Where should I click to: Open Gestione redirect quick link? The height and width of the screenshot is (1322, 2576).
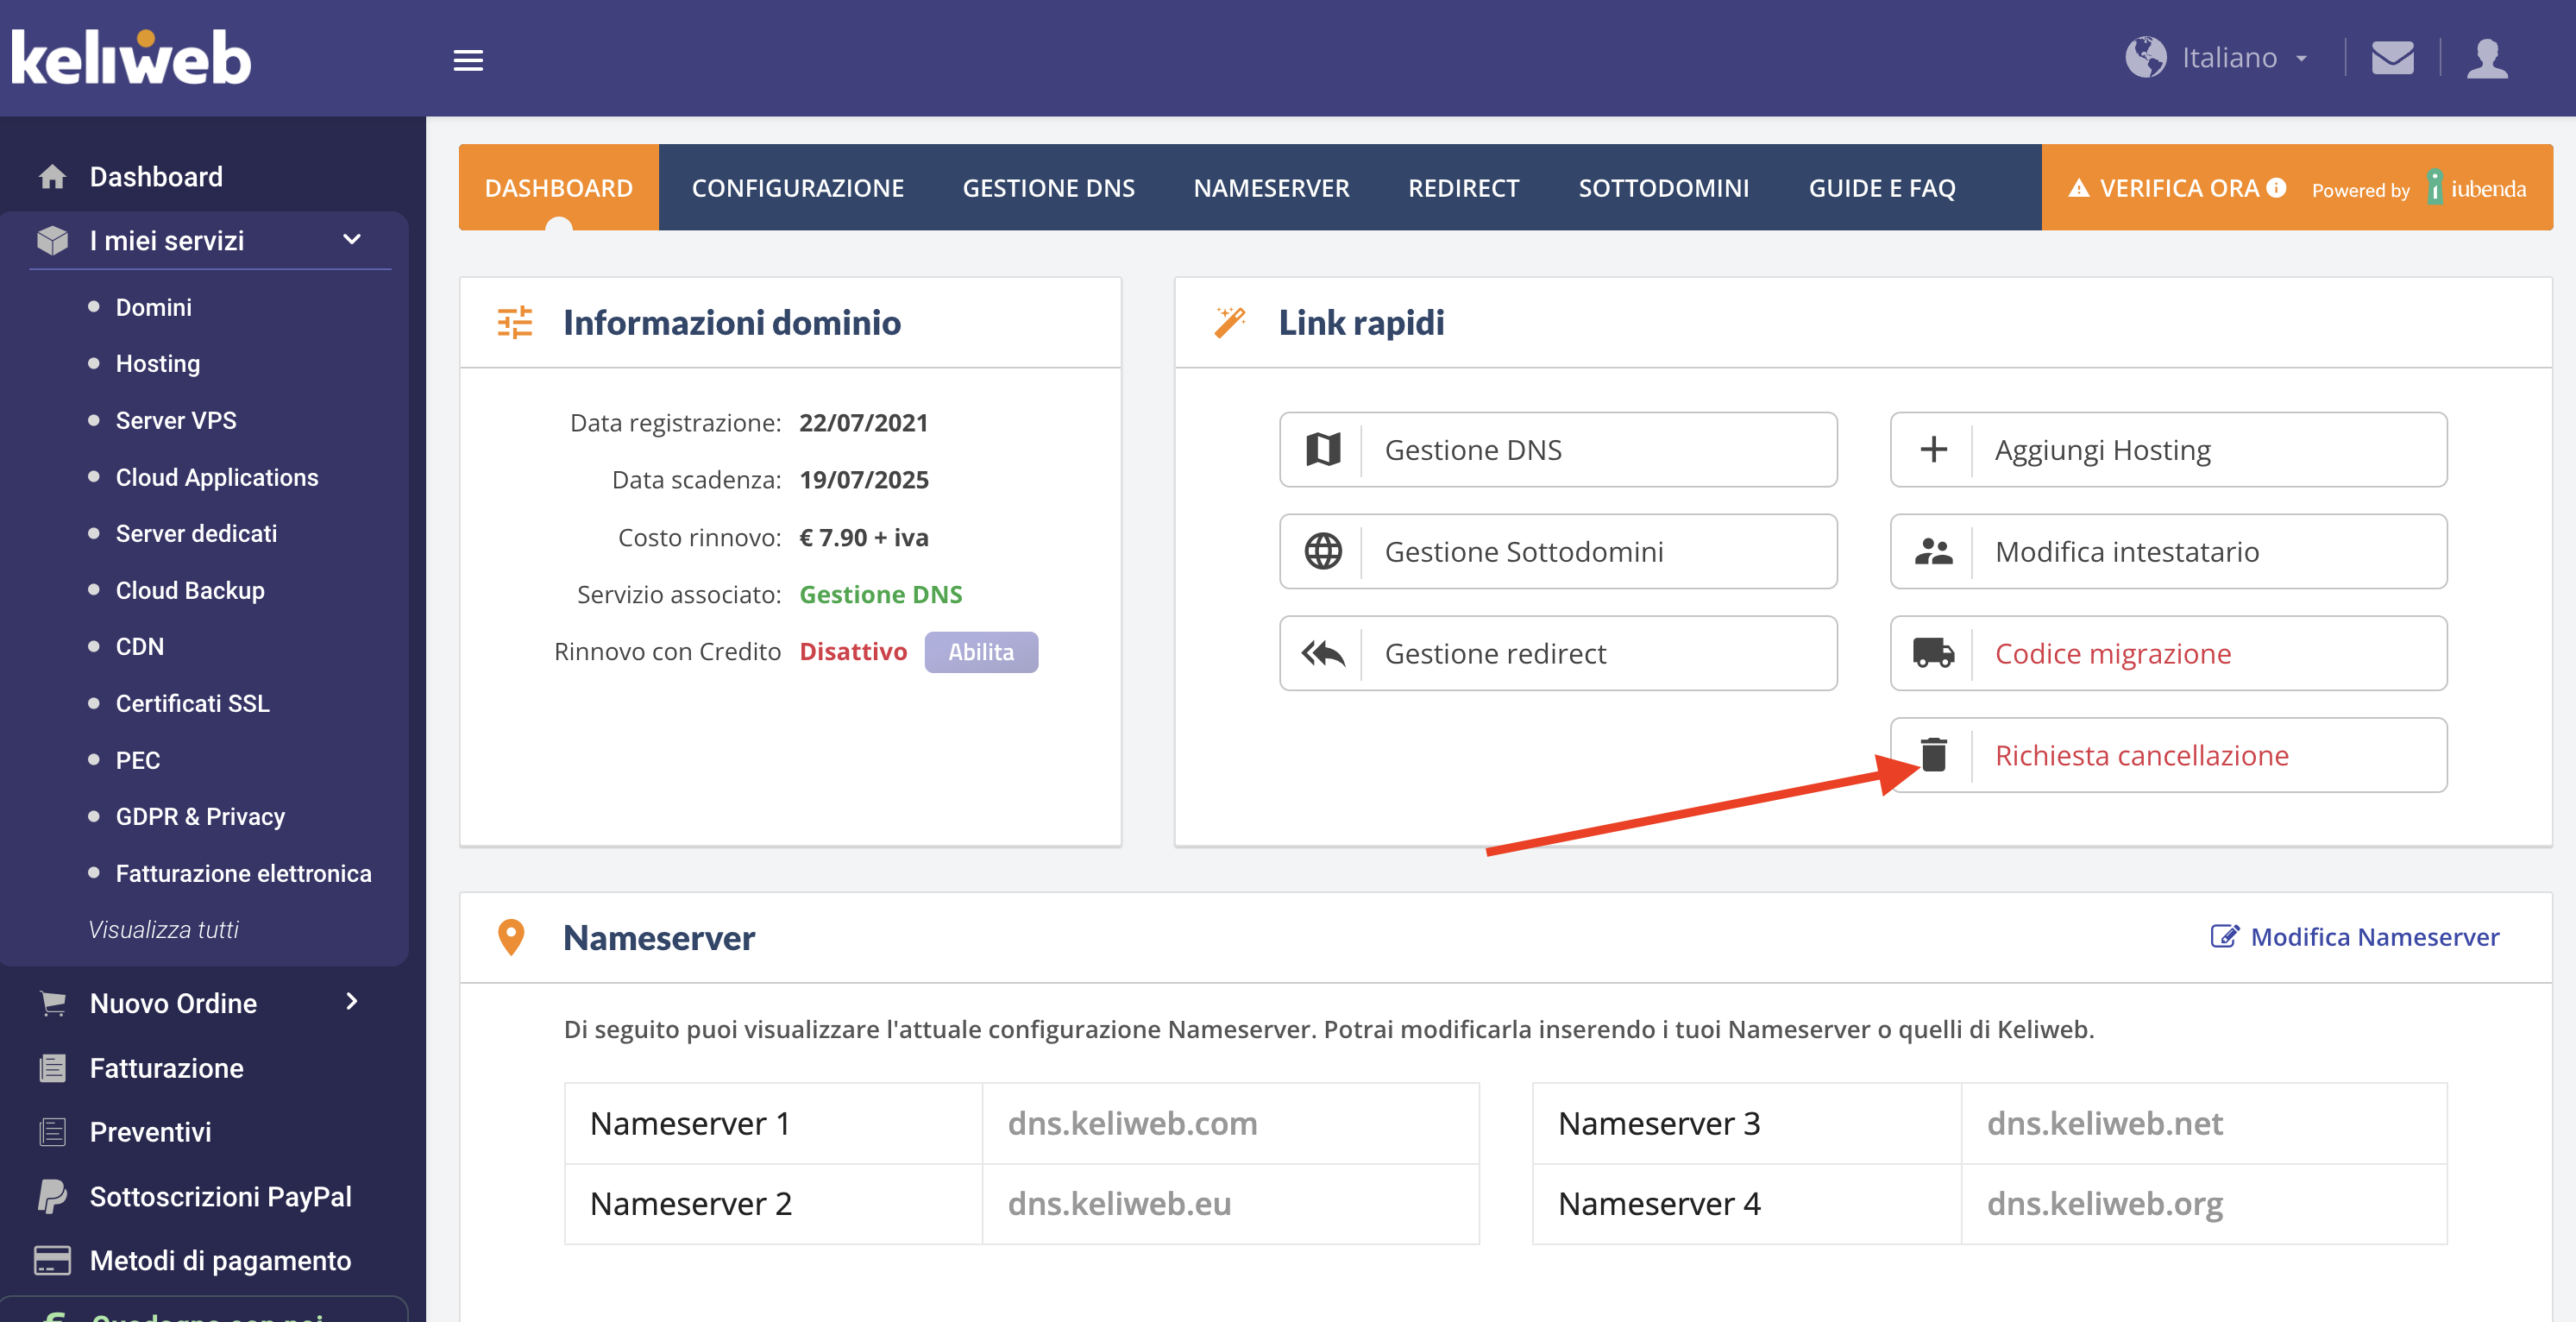[1557, 654]
